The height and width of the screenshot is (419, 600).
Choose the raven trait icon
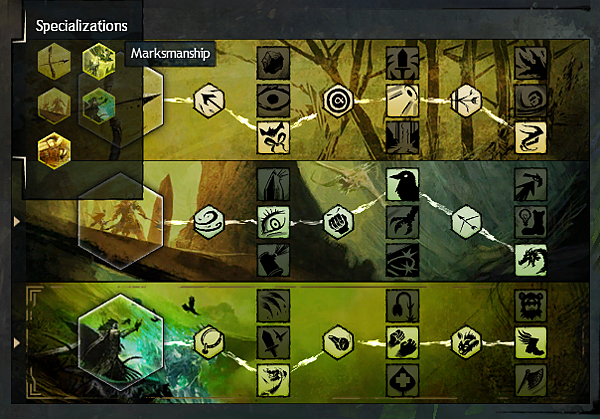coord(402,184)
